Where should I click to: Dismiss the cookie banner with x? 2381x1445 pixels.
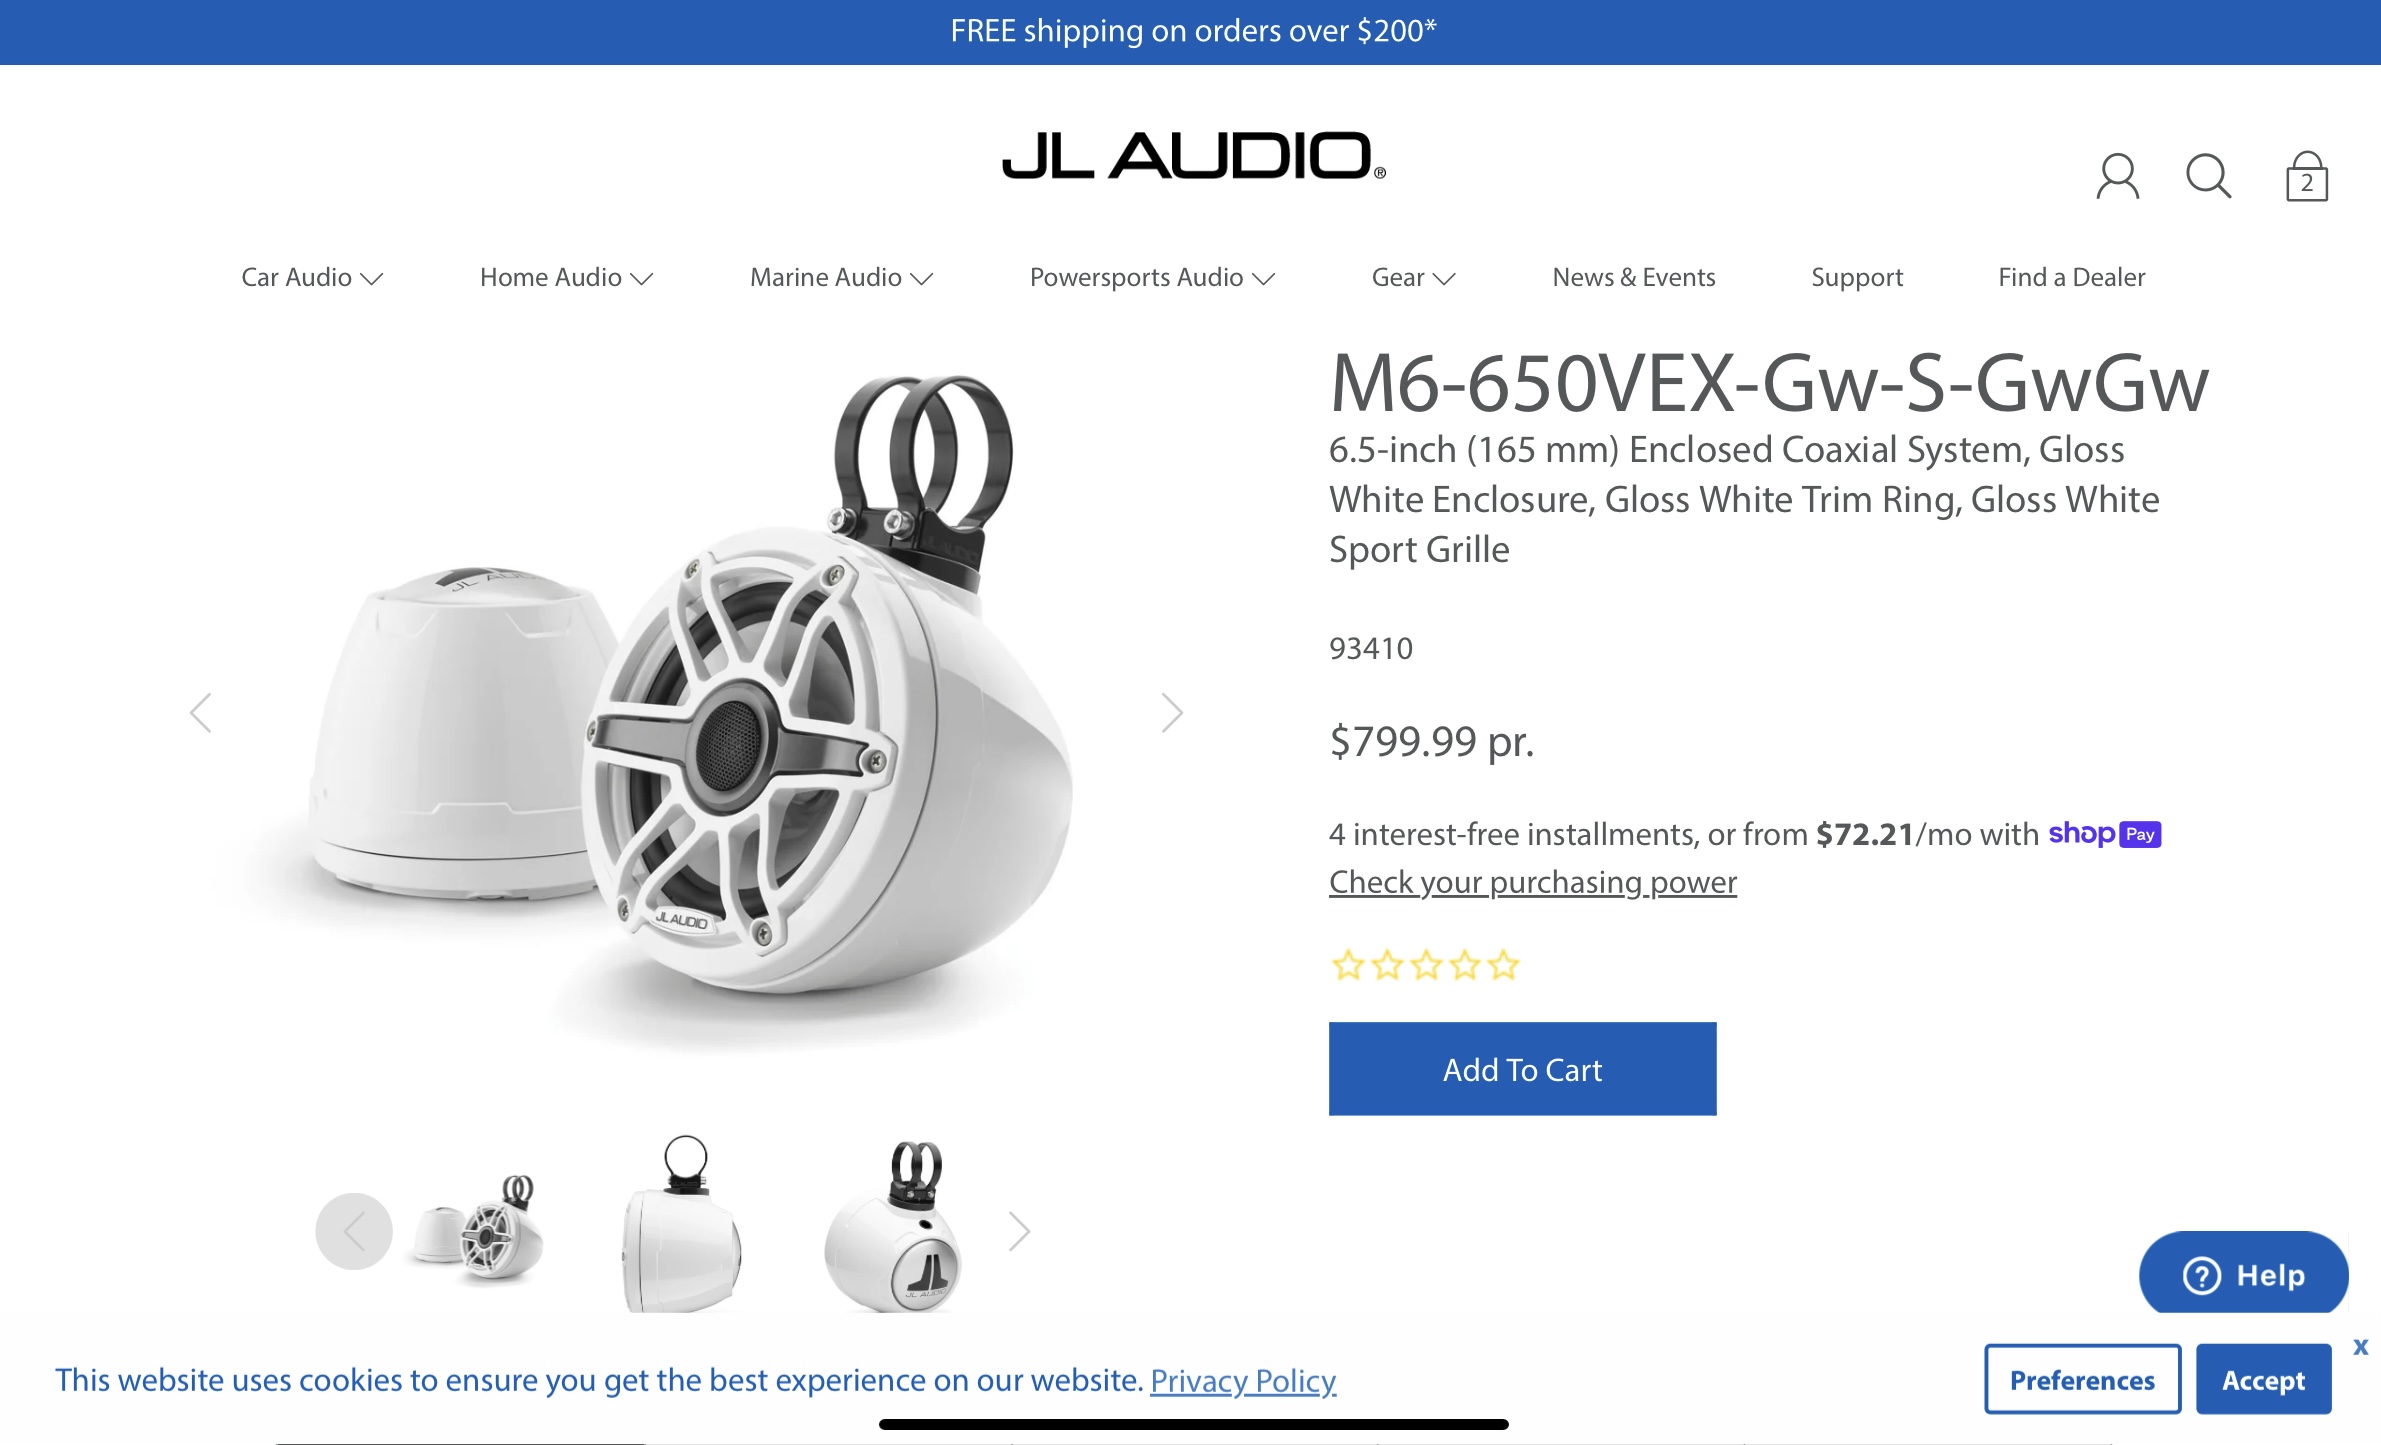coord(2360,1346)
